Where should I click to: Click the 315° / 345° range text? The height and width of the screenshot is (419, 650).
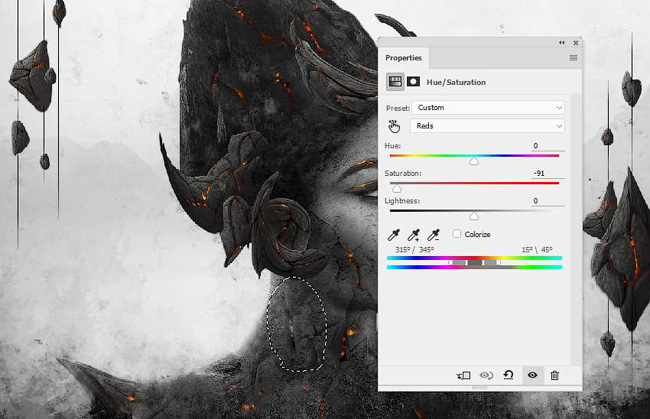tap(414, 249)
